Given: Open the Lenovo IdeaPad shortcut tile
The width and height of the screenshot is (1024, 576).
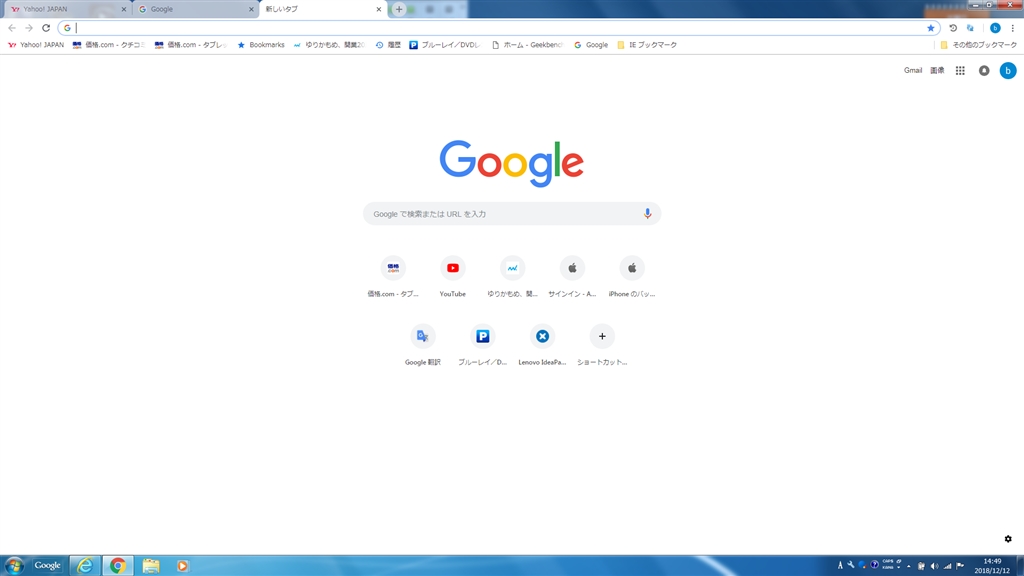Looking at the screenshot, I should point(542,345).
